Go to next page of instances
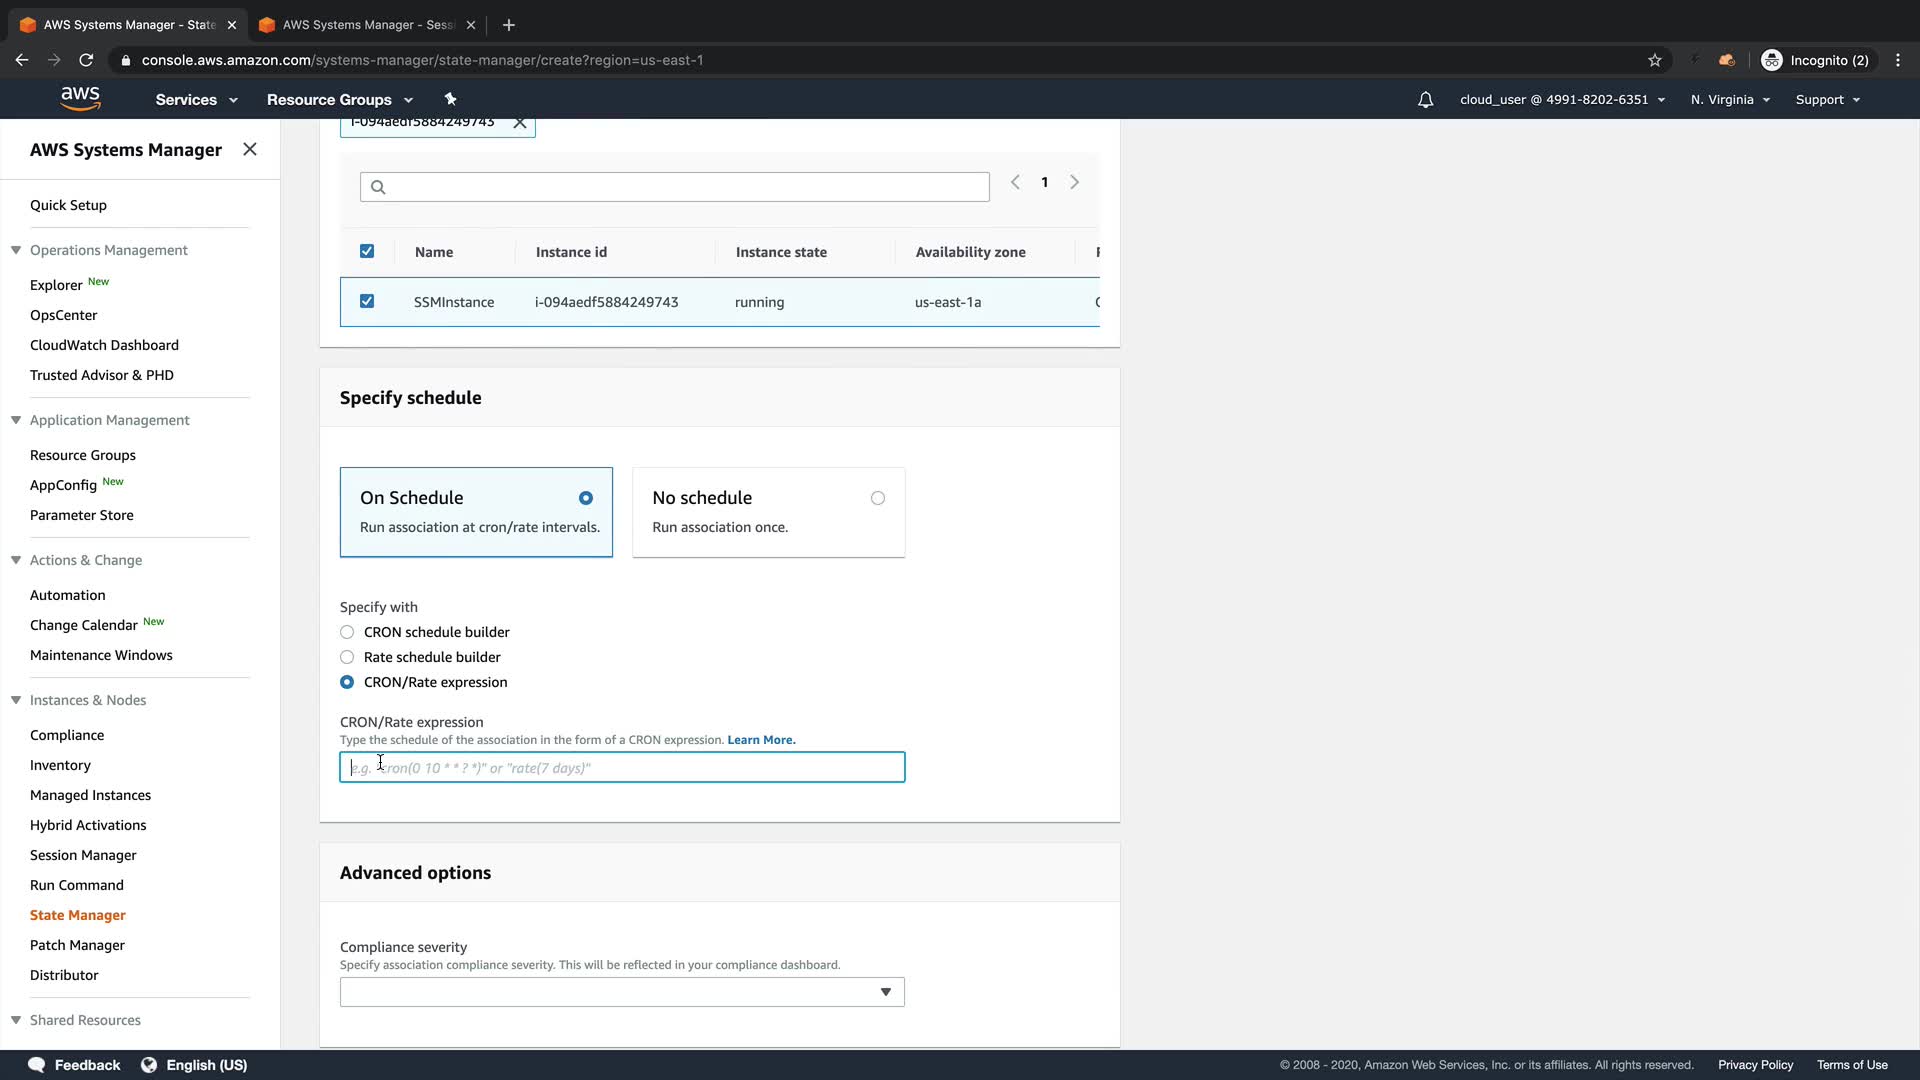 (1074, 182)
